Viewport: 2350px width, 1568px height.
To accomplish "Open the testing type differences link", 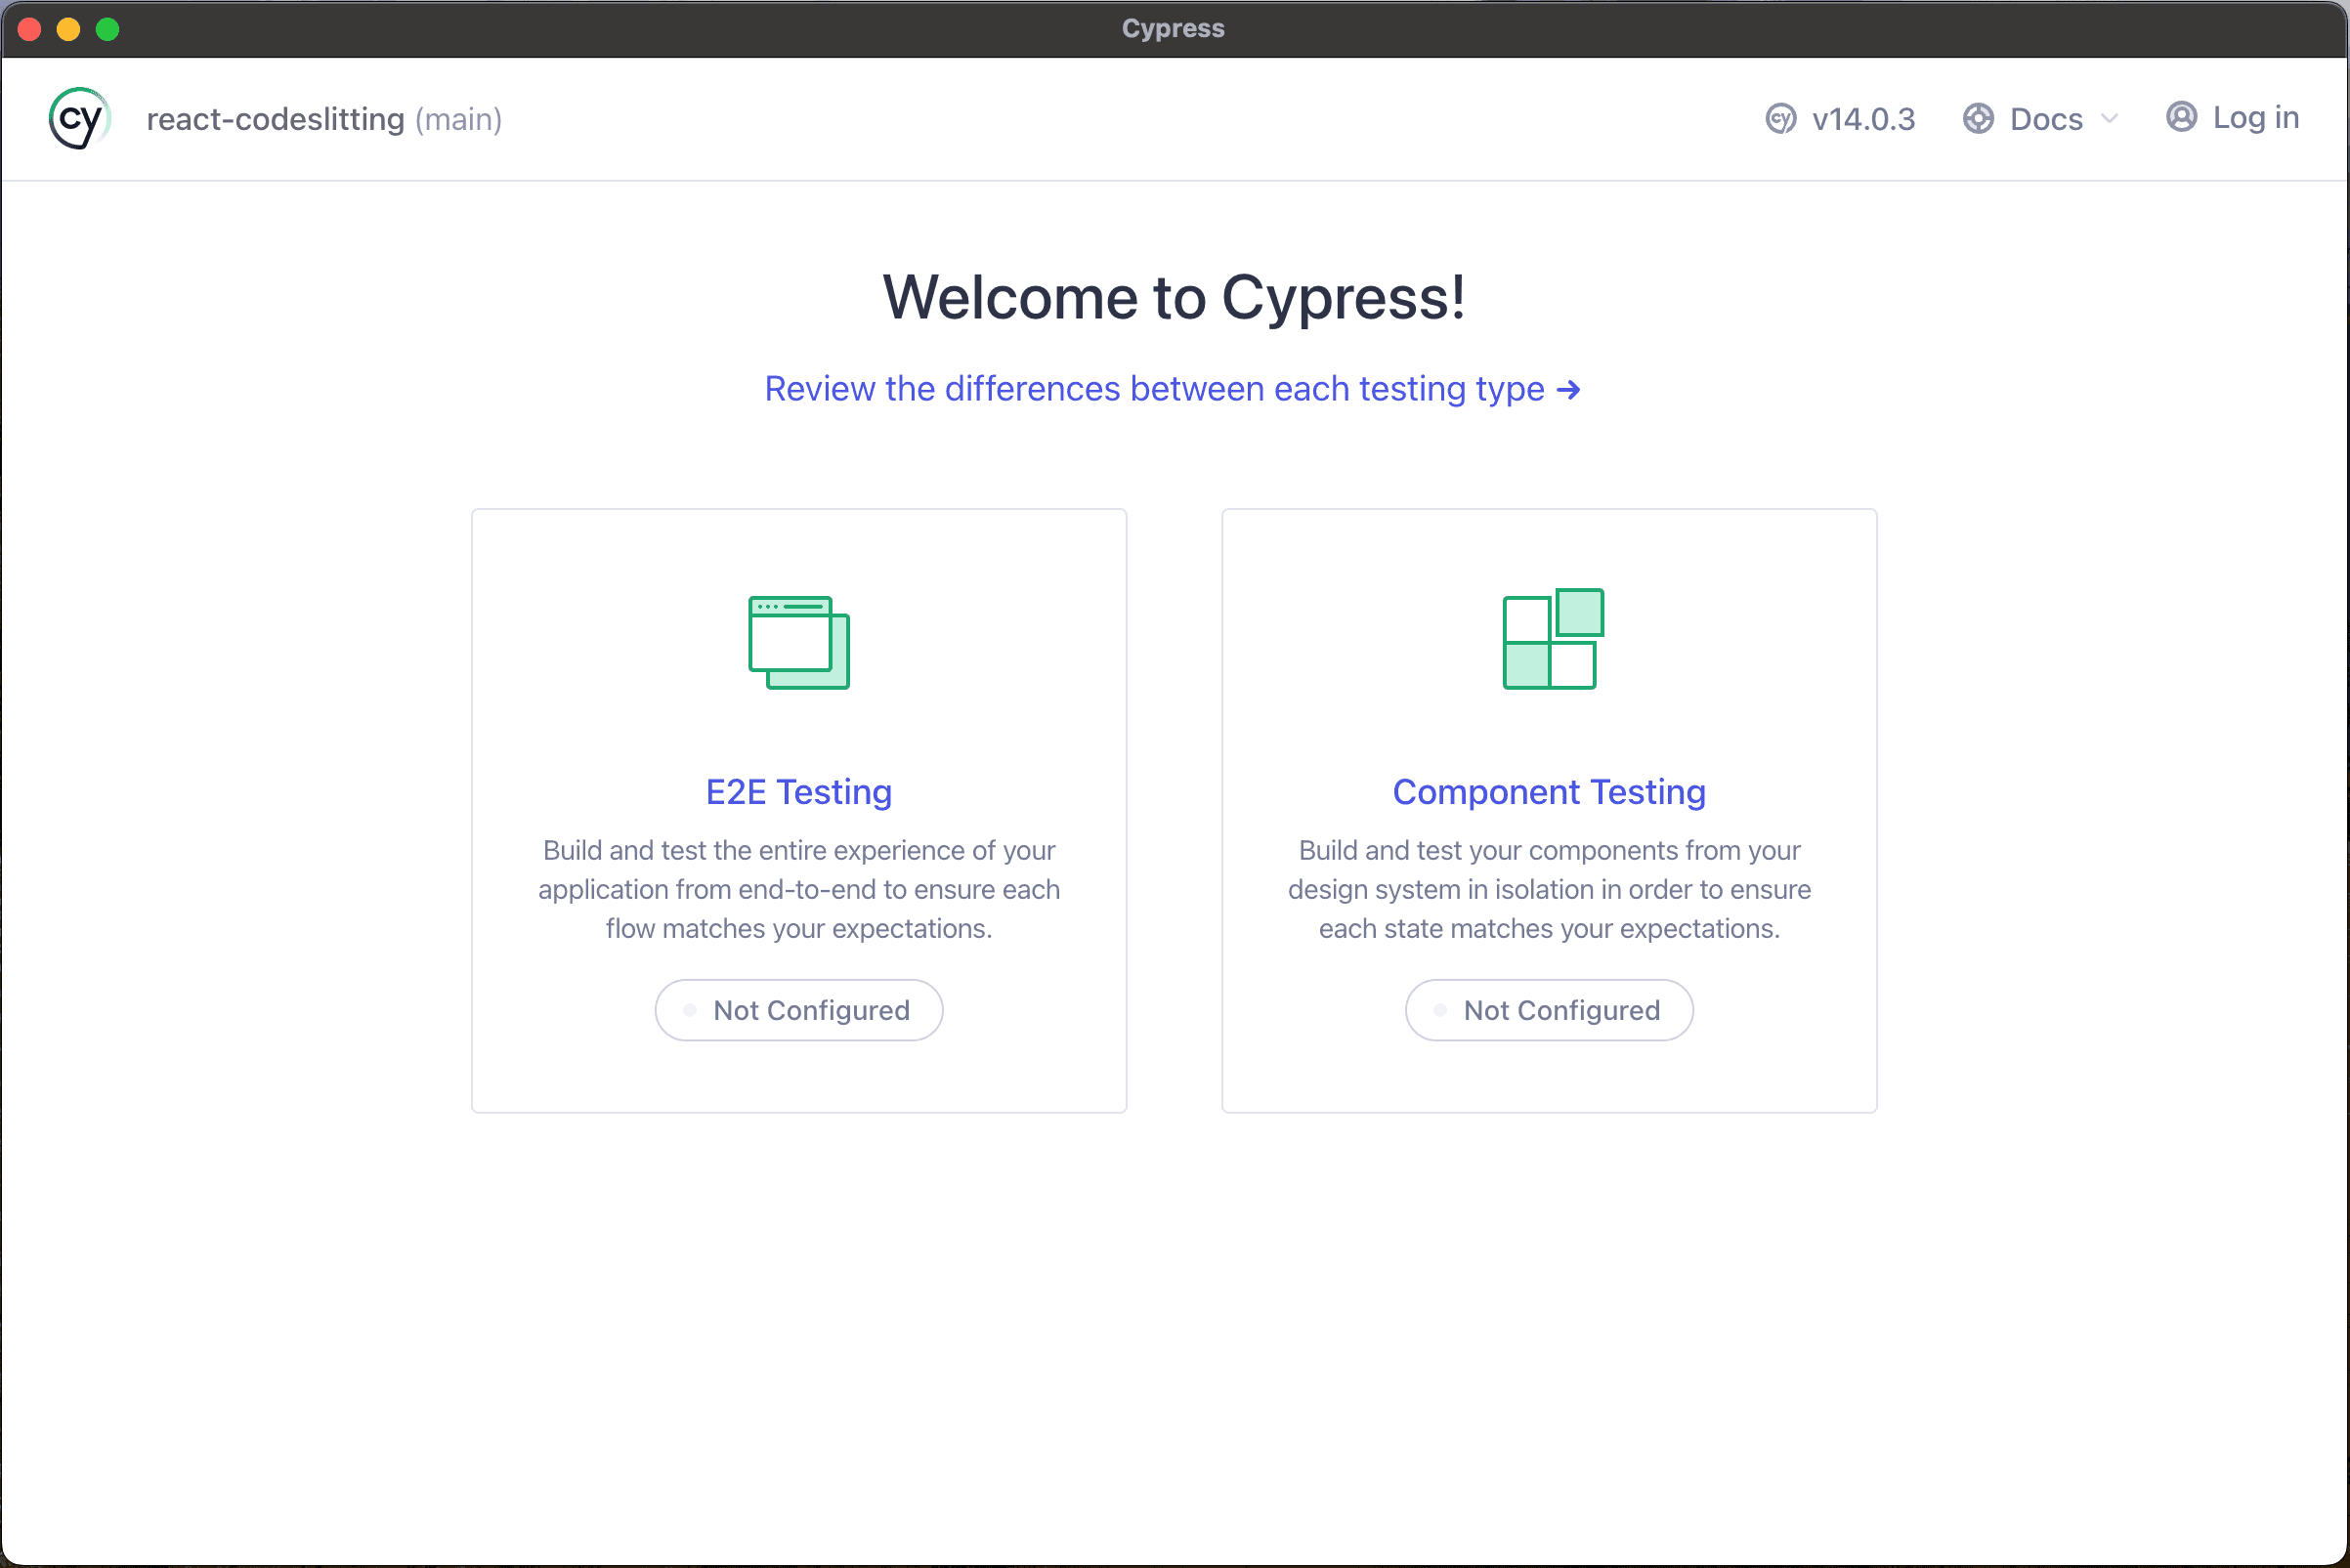I will (1173, 389).
